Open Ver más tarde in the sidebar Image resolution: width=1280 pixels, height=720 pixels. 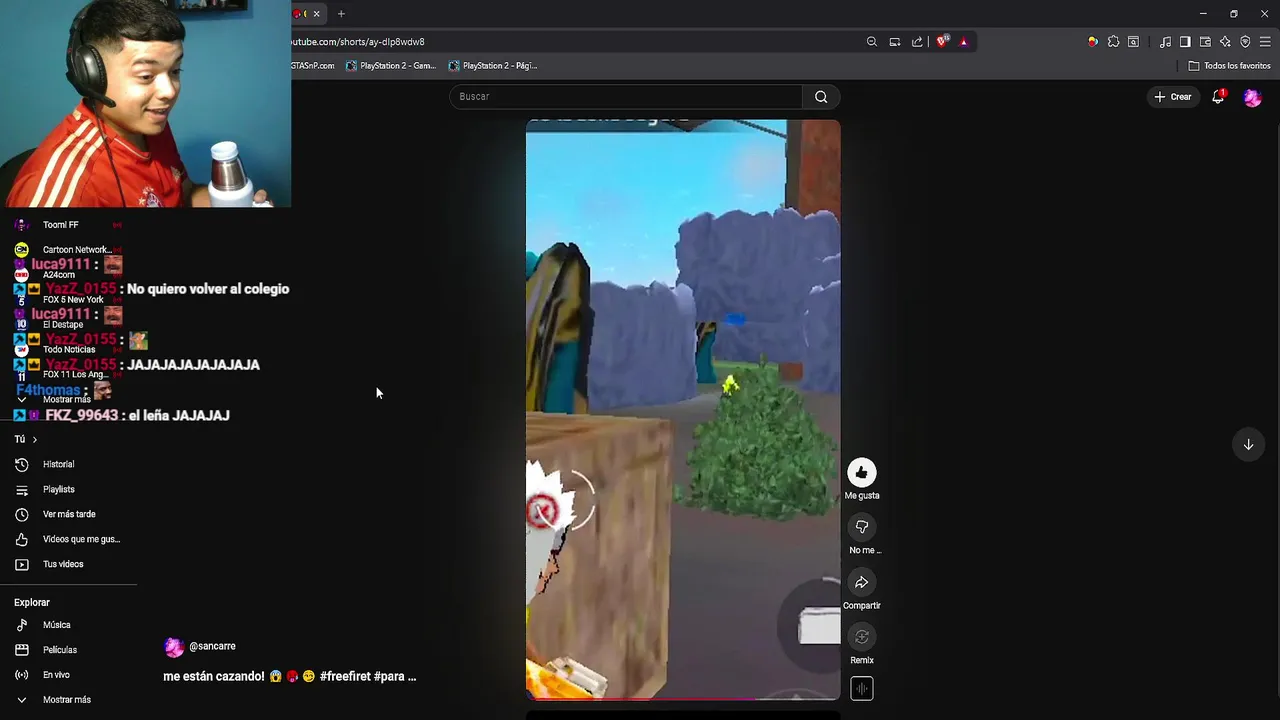point(68,514)
